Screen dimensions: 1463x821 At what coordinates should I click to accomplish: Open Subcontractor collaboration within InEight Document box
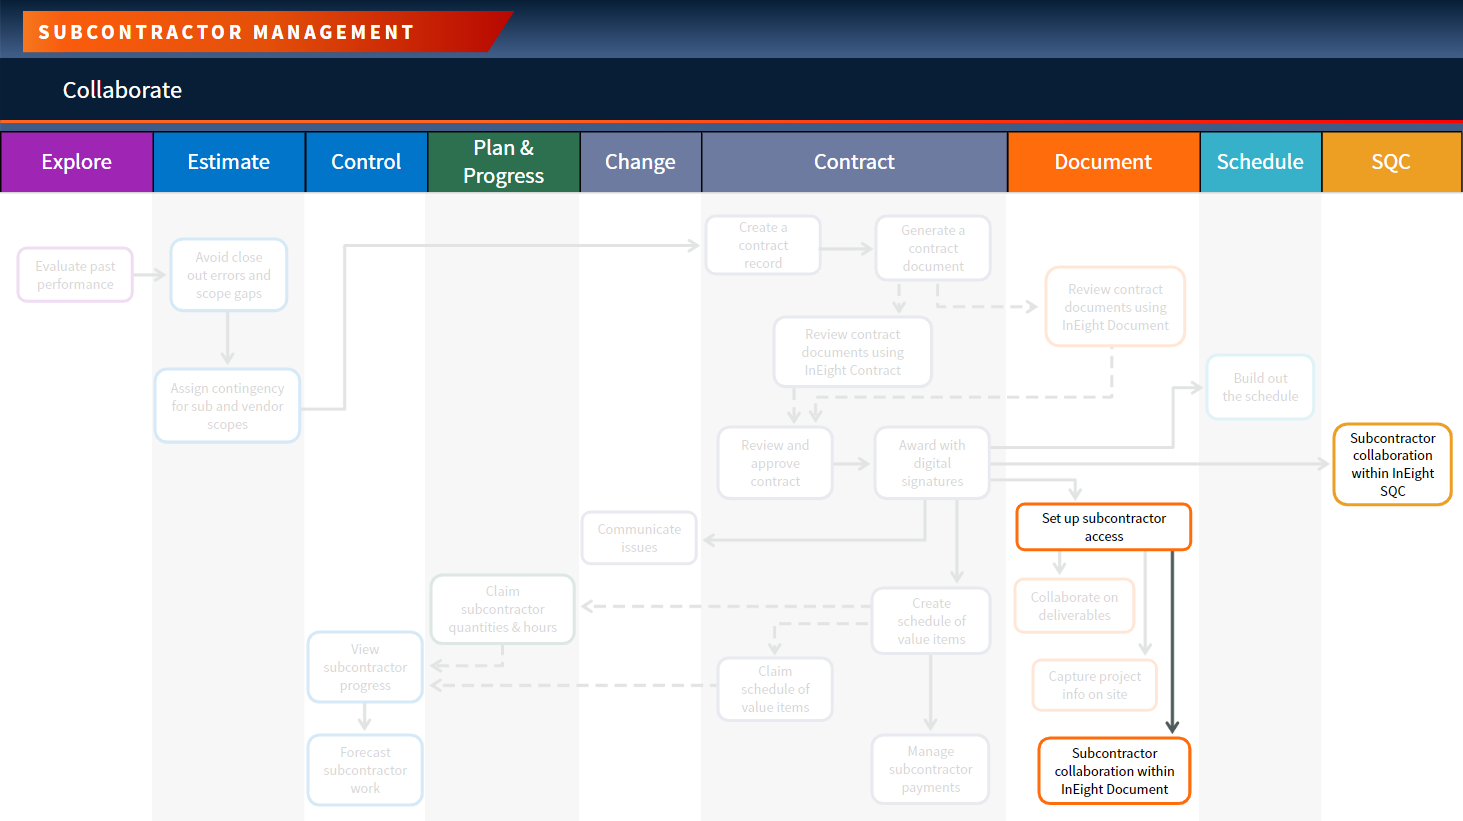point(1114,771)
